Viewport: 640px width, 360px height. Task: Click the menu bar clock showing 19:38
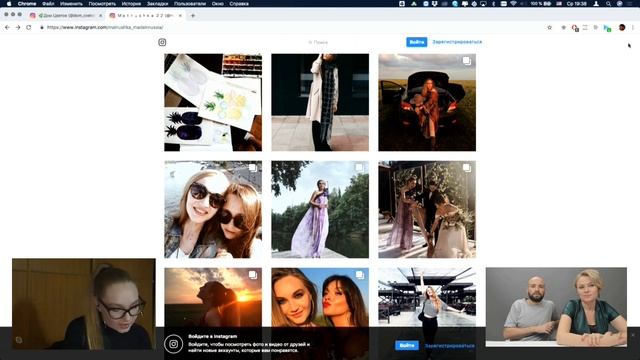(x=577, y=4)
